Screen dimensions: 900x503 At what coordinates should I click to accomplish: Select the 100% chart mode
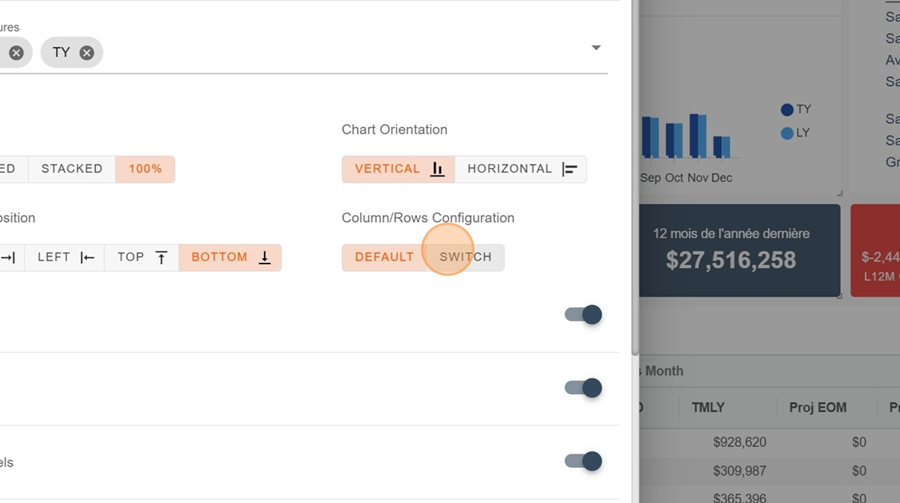tap(145, 169)
